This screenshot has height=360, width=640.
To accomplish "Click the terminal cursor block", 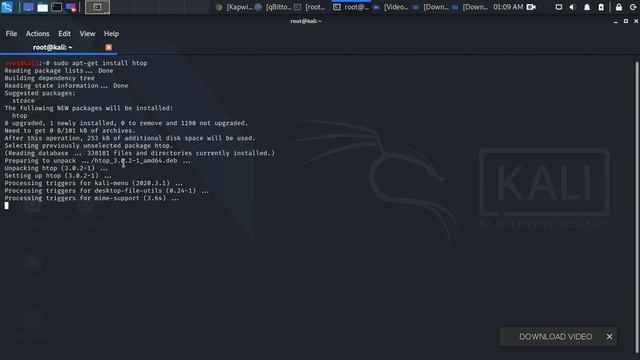I will (x=7, y=205).
